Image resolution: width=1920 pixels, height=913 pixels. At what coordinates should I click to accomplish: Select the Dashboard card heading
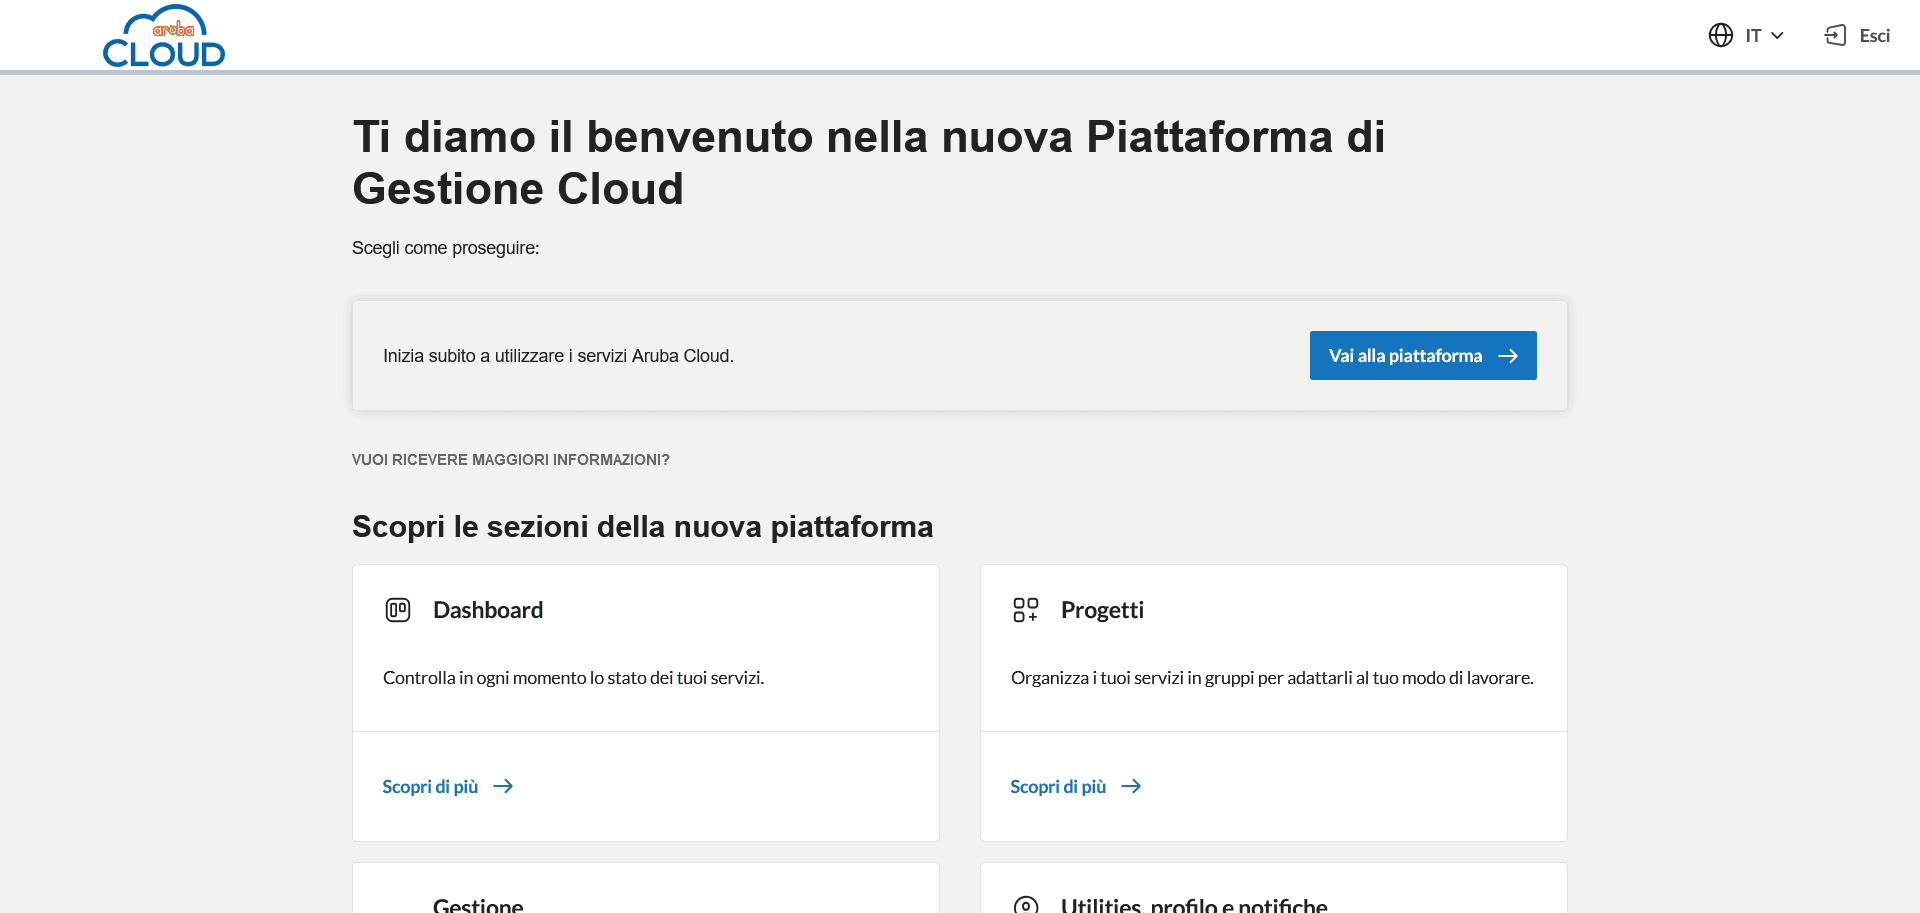click(488, 610)
